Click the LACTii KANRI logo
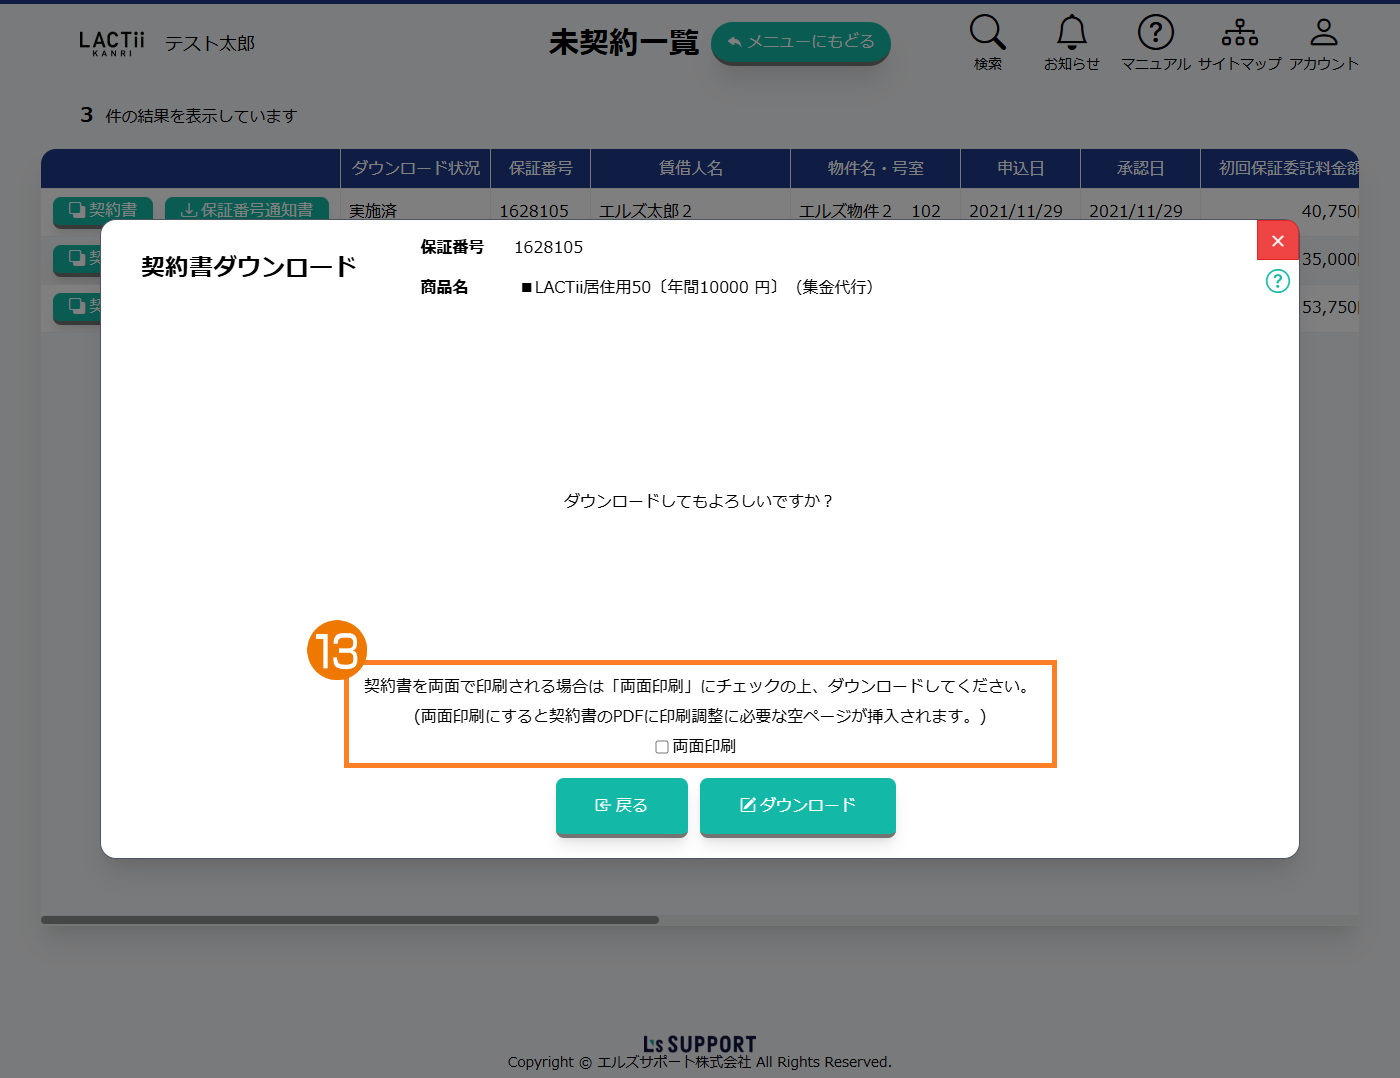 112,43
